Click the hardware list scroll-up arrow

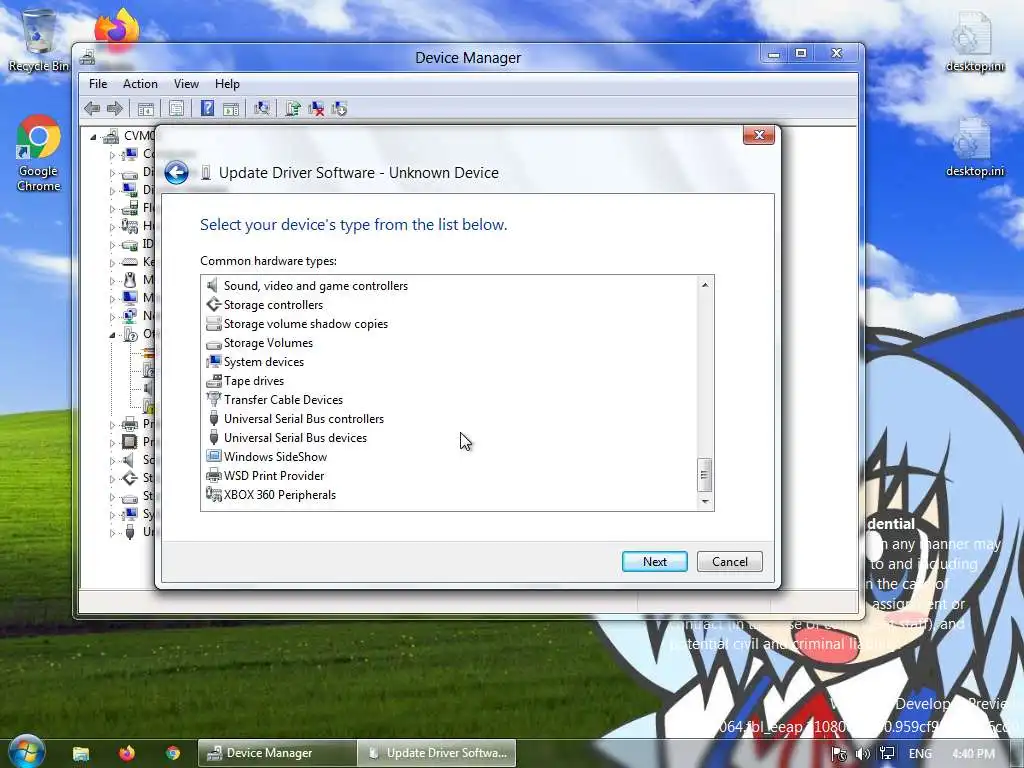click(x=704, y=285)
